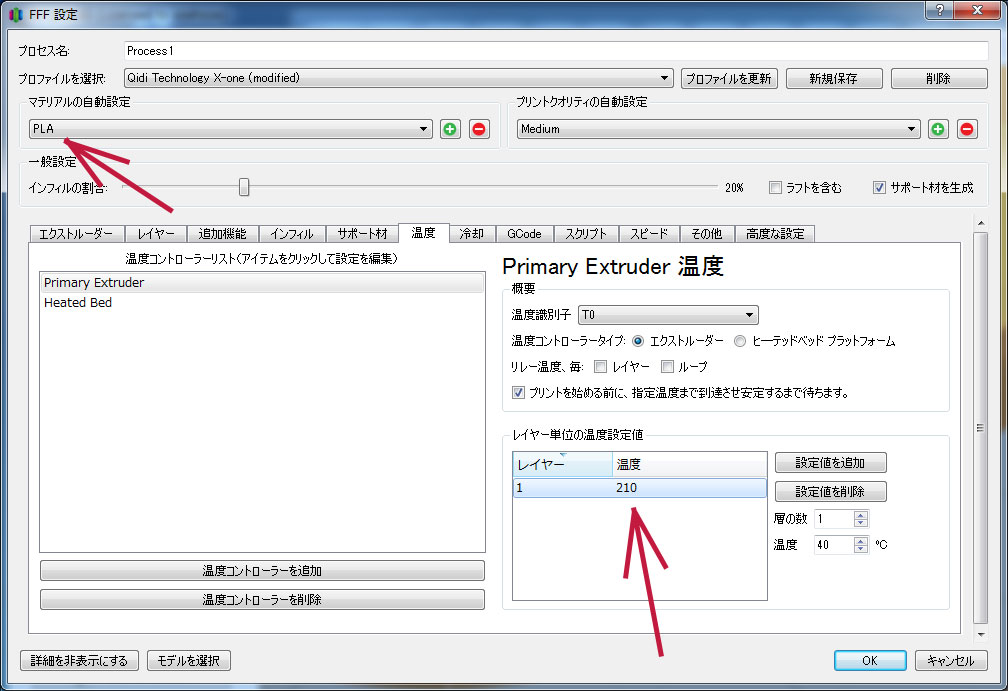Image resolution: width=1008 pixels, height=691 pixels.
Task: Click green plus icon beside PLA material
Action: pos(450,129)
